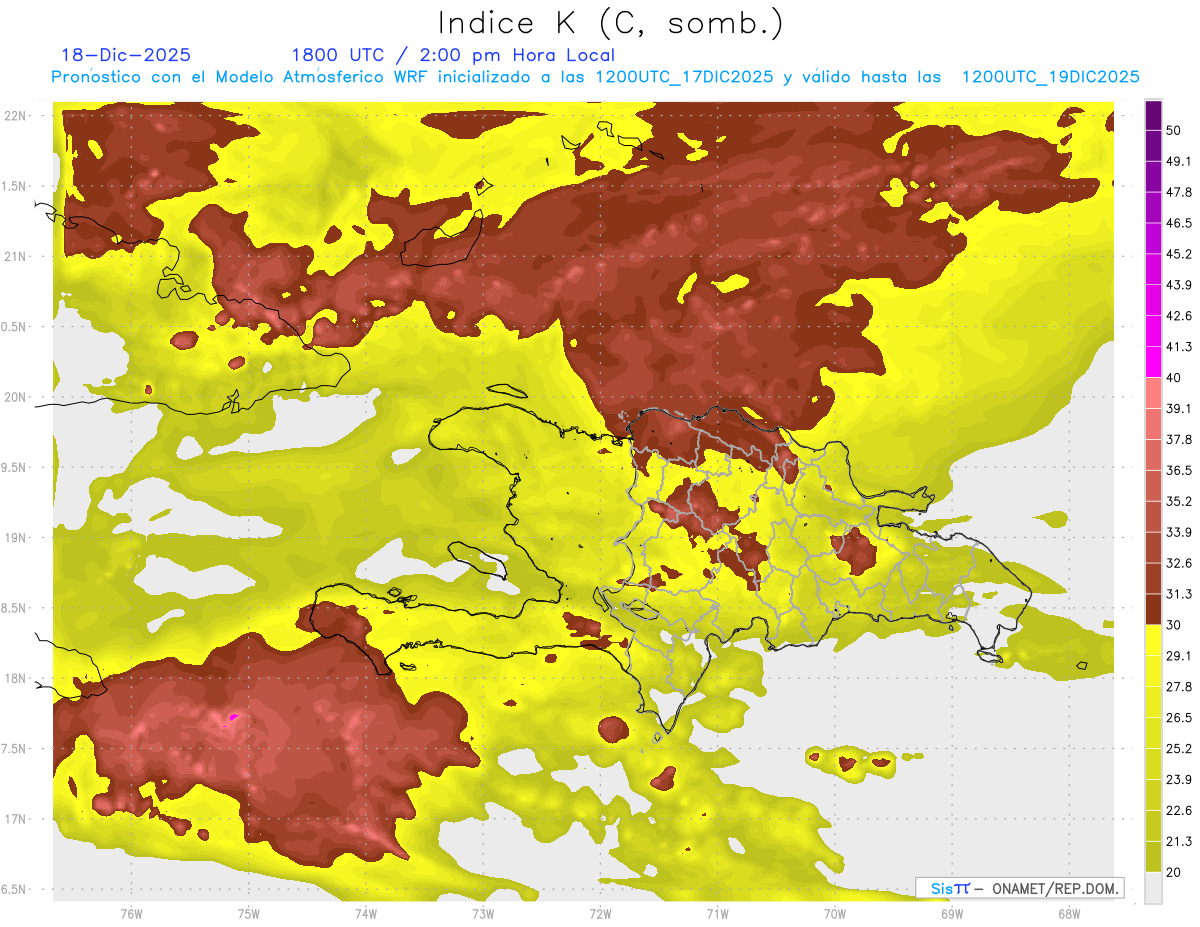This screenshot has height=927, width=1200.
Task: Click the legend value '33.9'
Action: point(1177,532)
